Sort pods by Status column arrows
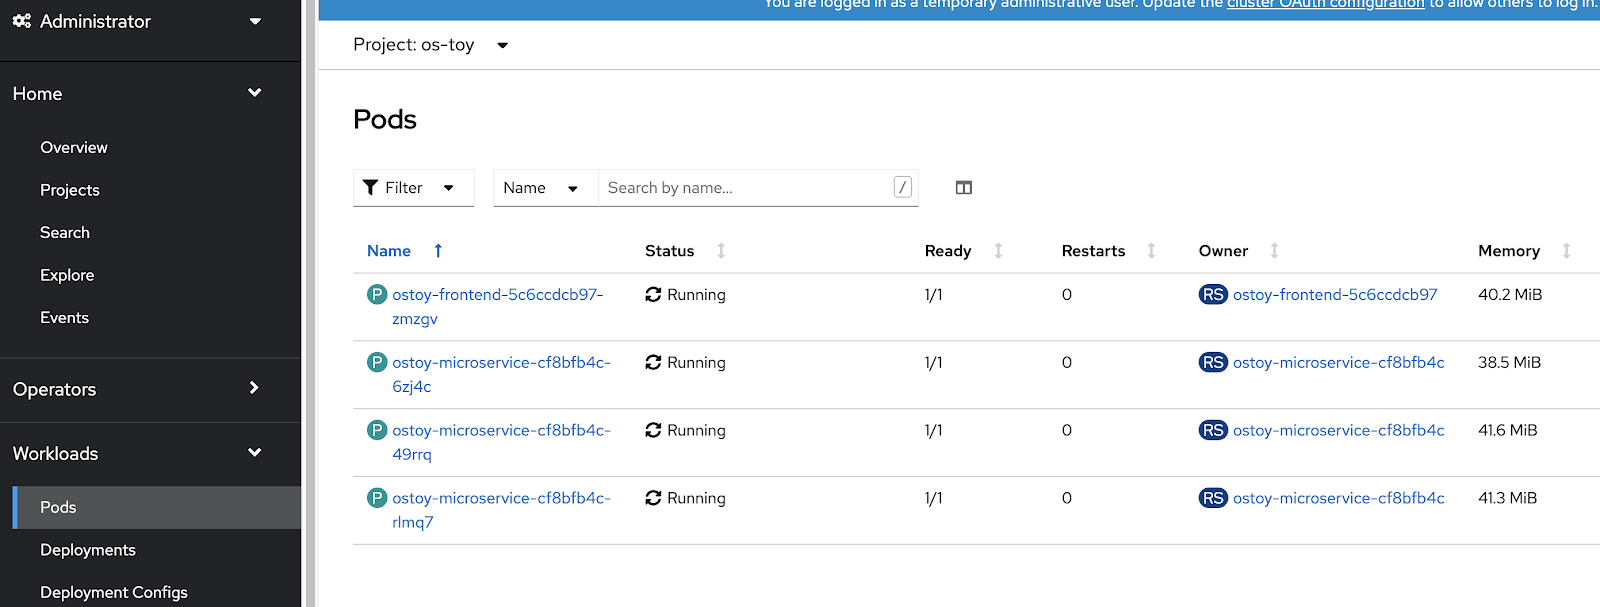 point(721,251)
